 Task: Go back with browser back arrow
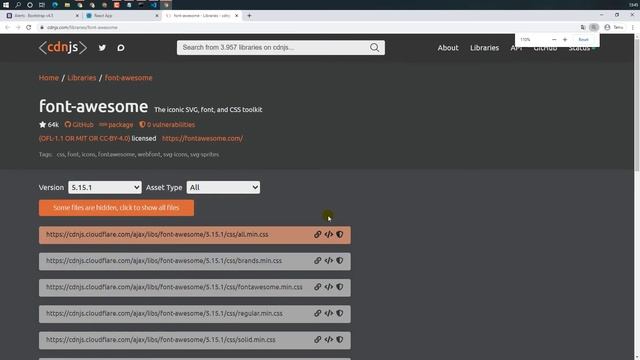pyautogui.click(x=7, y=27)
